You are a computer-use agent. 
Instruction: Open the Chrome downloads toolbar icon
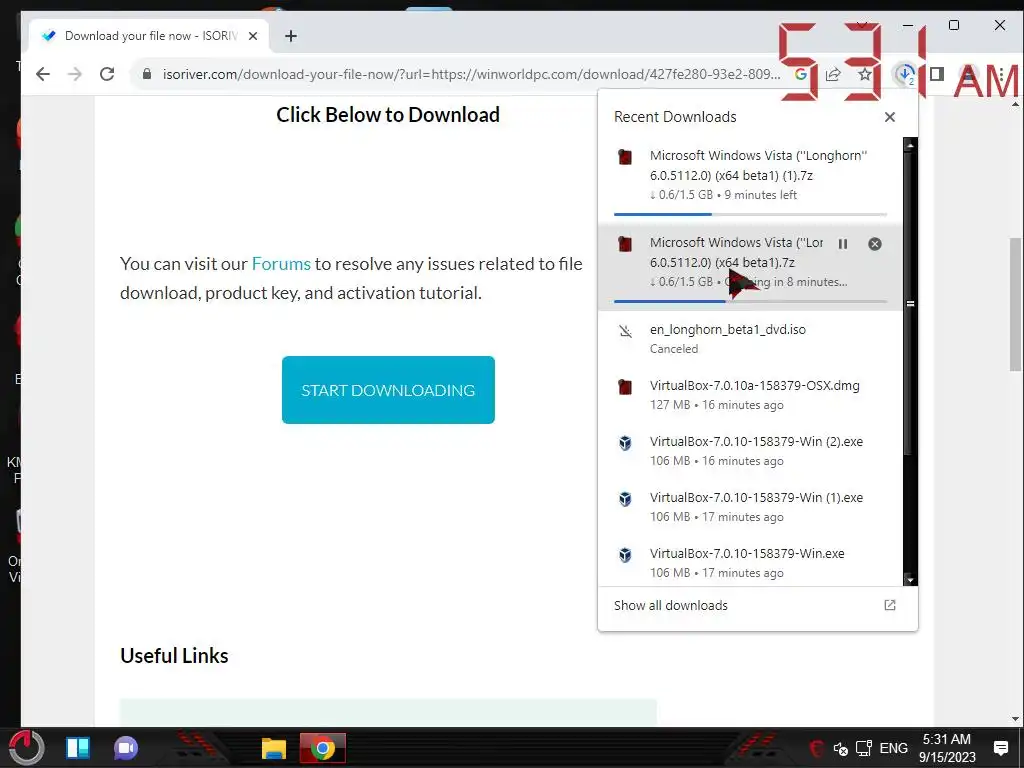tap(904, 74)
